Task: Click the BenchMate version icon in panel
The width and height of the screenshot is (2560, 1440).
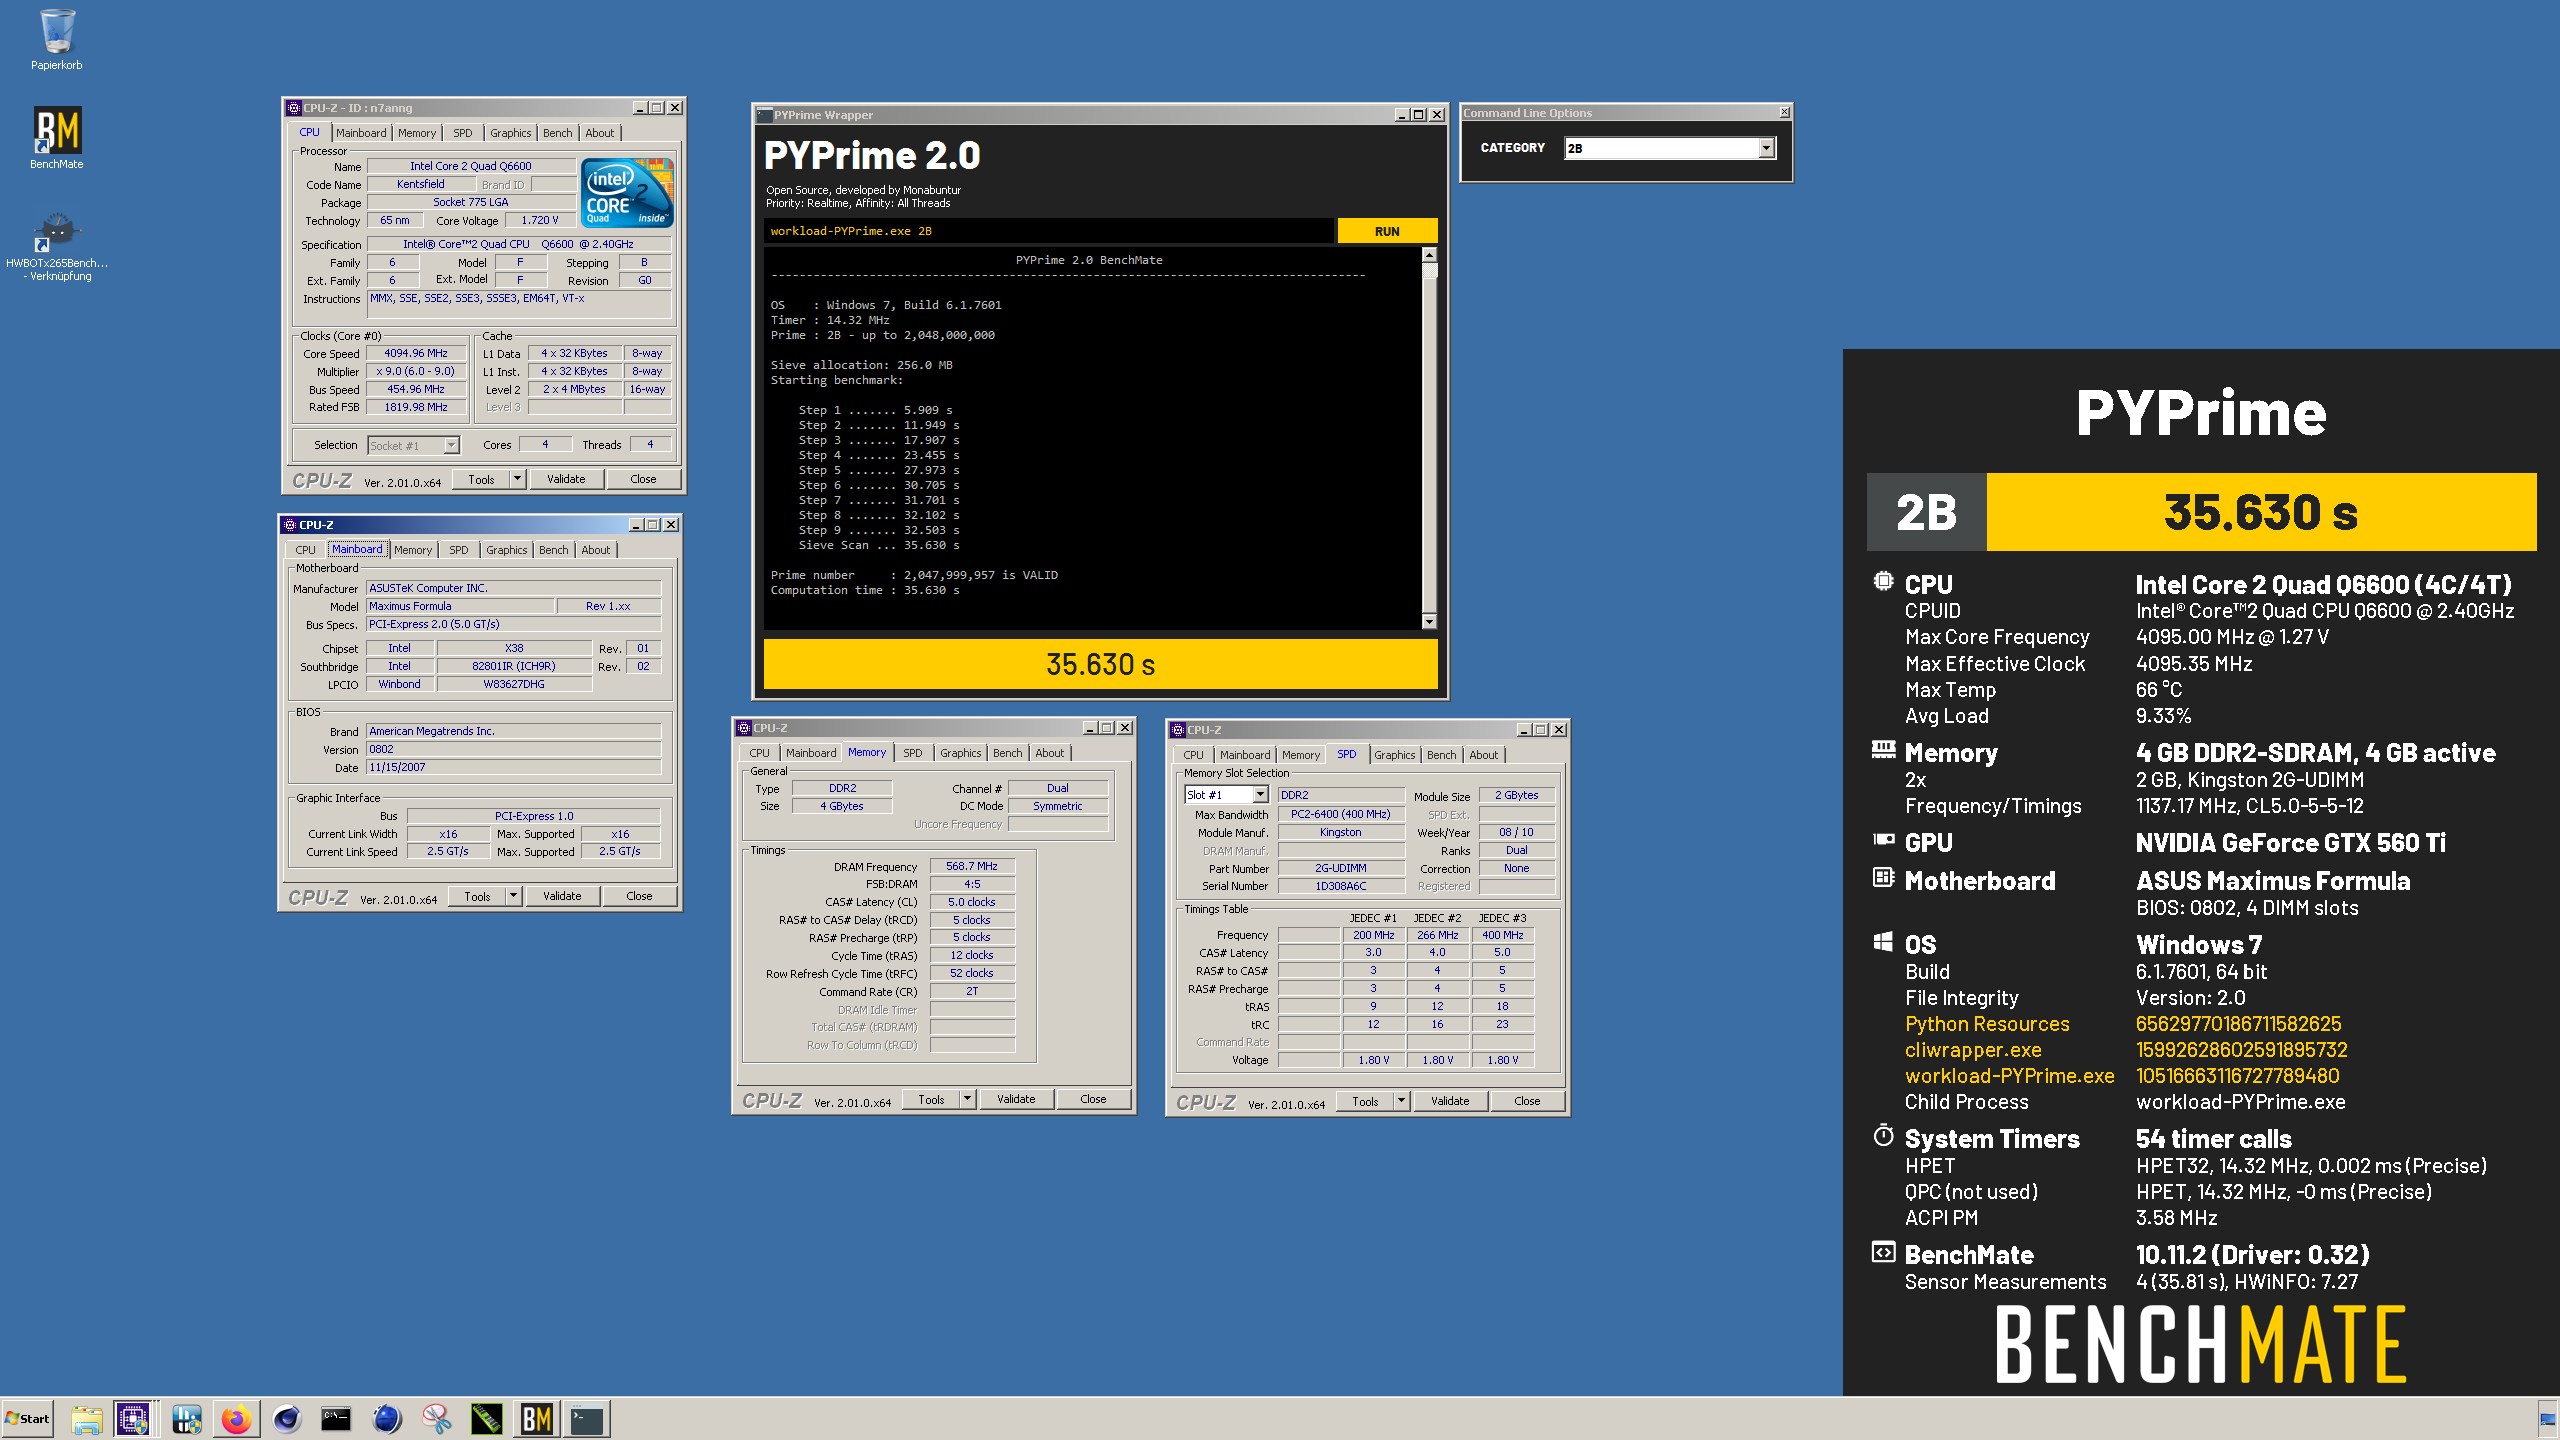Action: pos(1883,1252)
